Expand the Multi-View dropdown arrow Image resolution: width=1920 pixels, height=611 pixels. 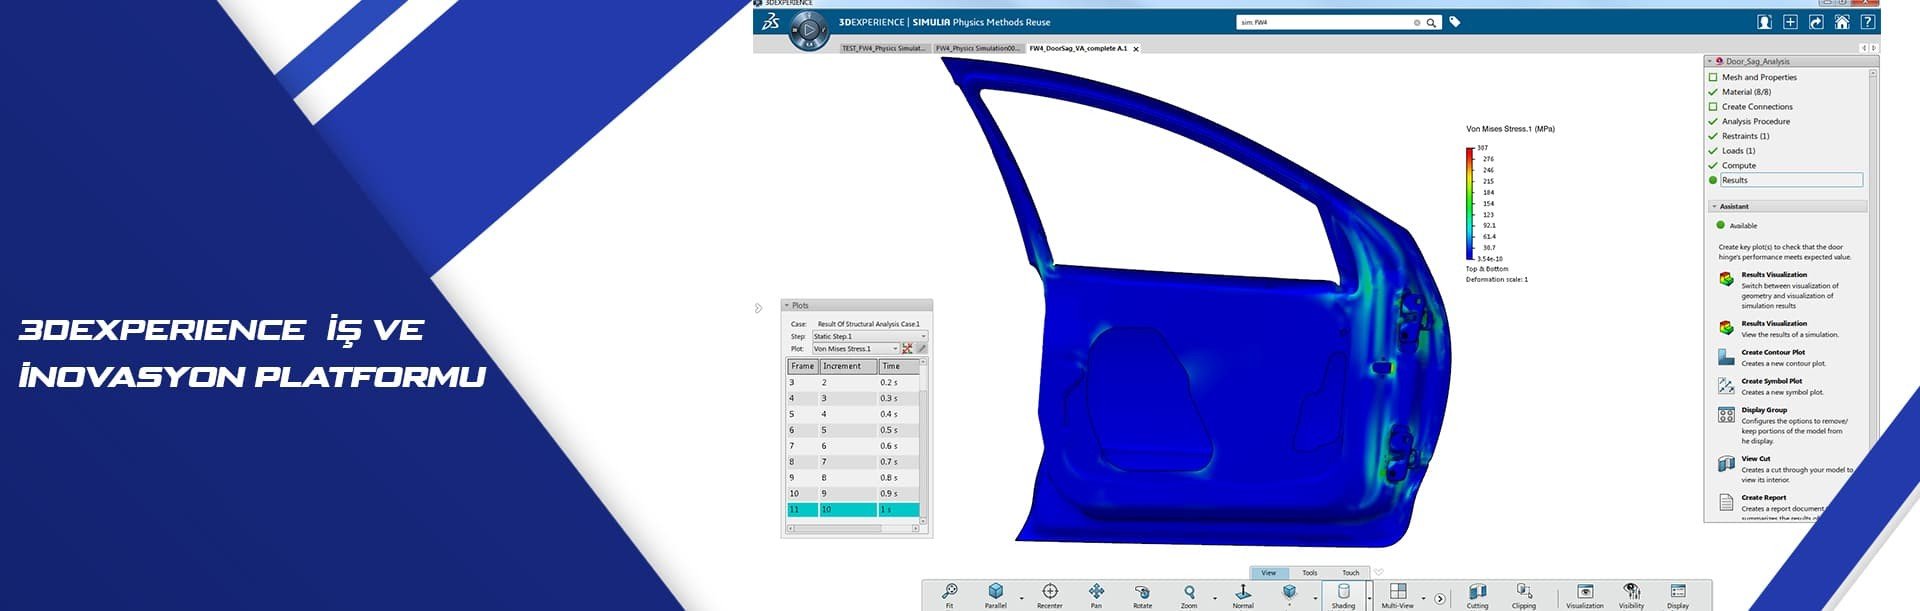tap(1423, 598)
